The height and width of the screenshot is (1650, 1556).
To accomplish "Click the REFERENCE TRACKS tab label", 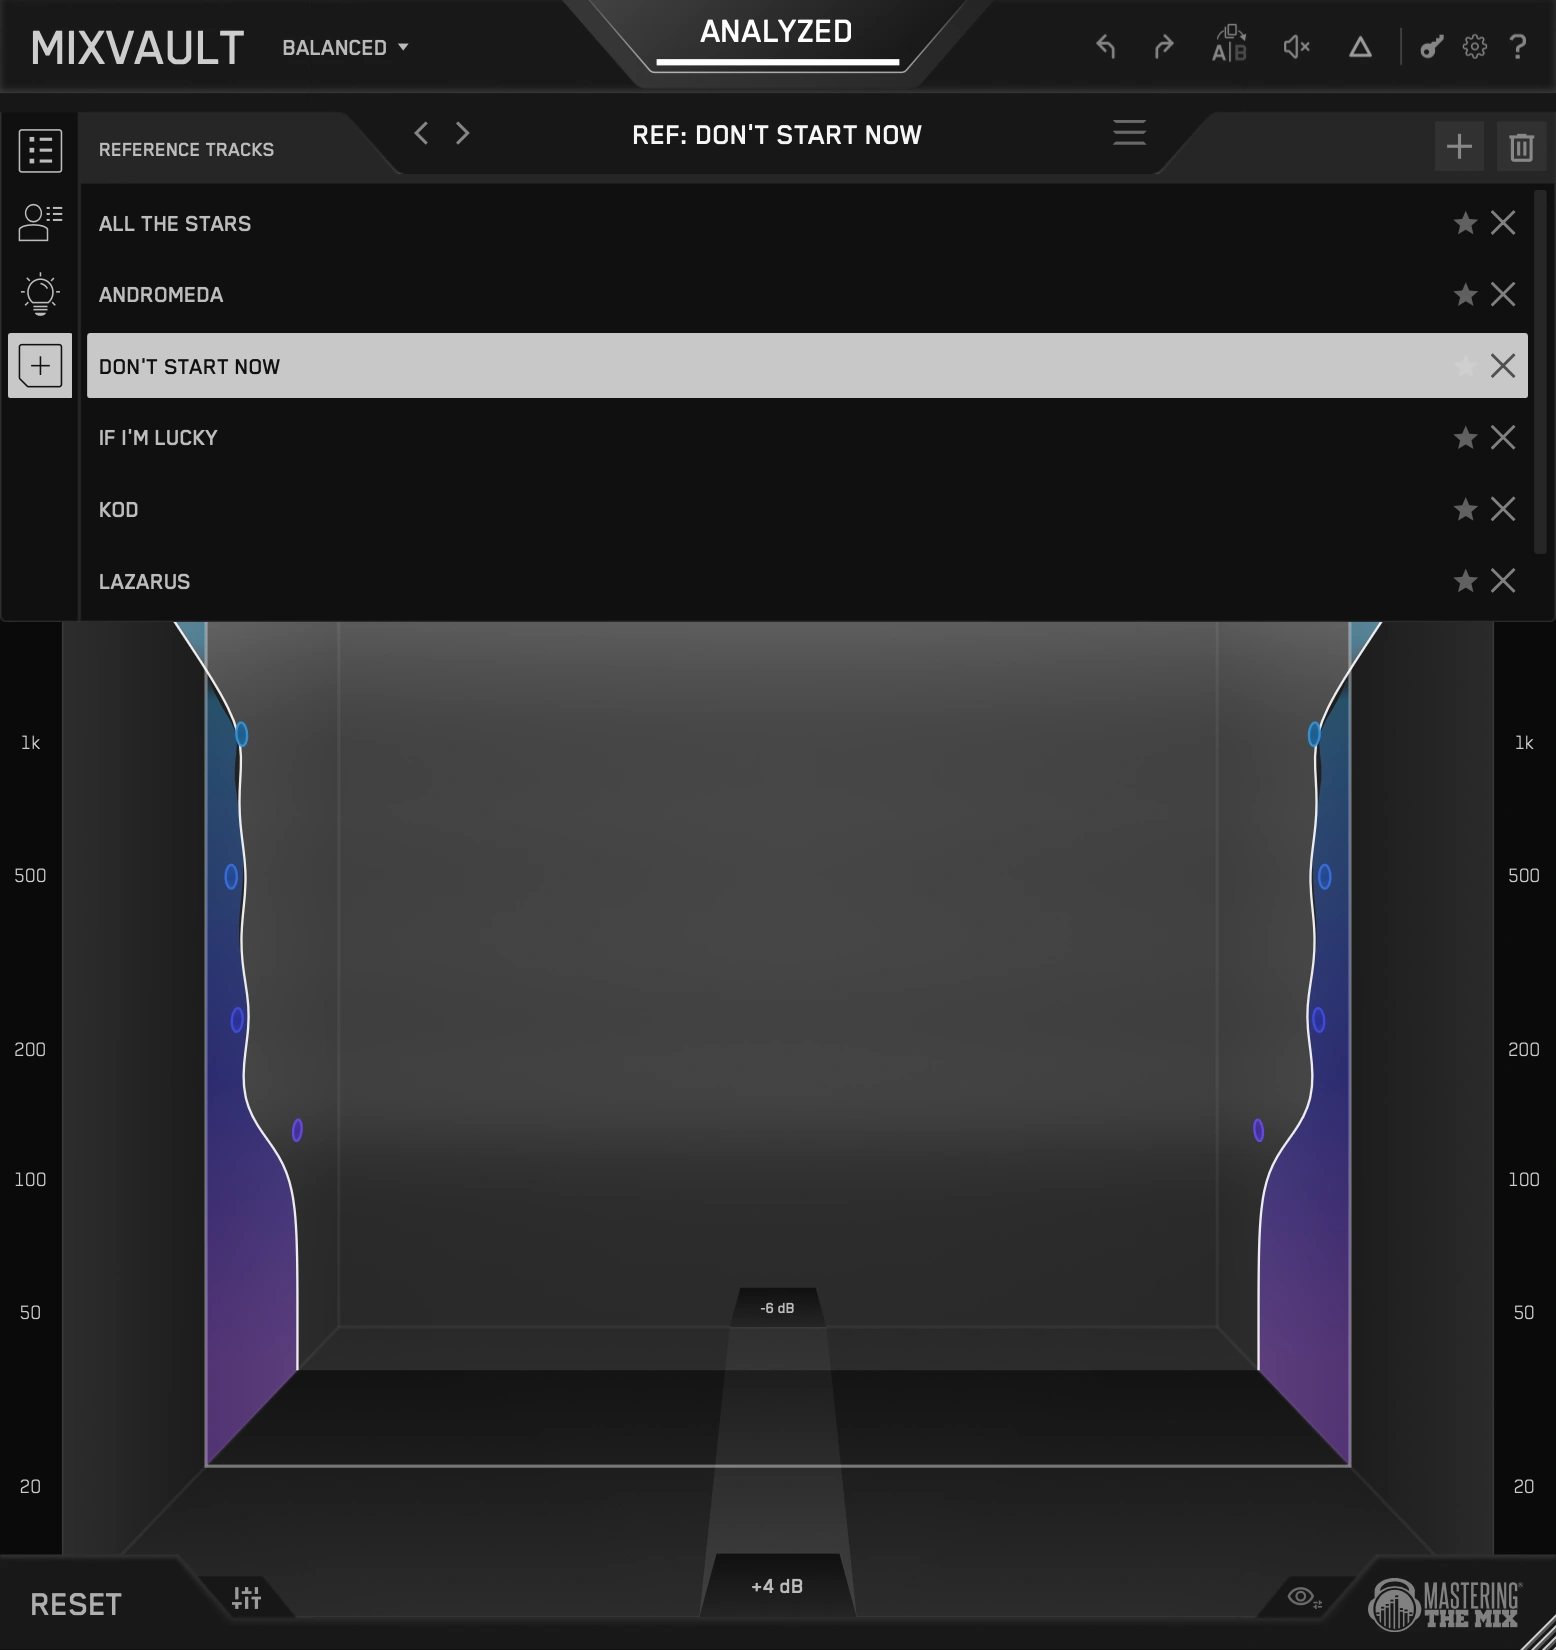I will tap(186, 150).
